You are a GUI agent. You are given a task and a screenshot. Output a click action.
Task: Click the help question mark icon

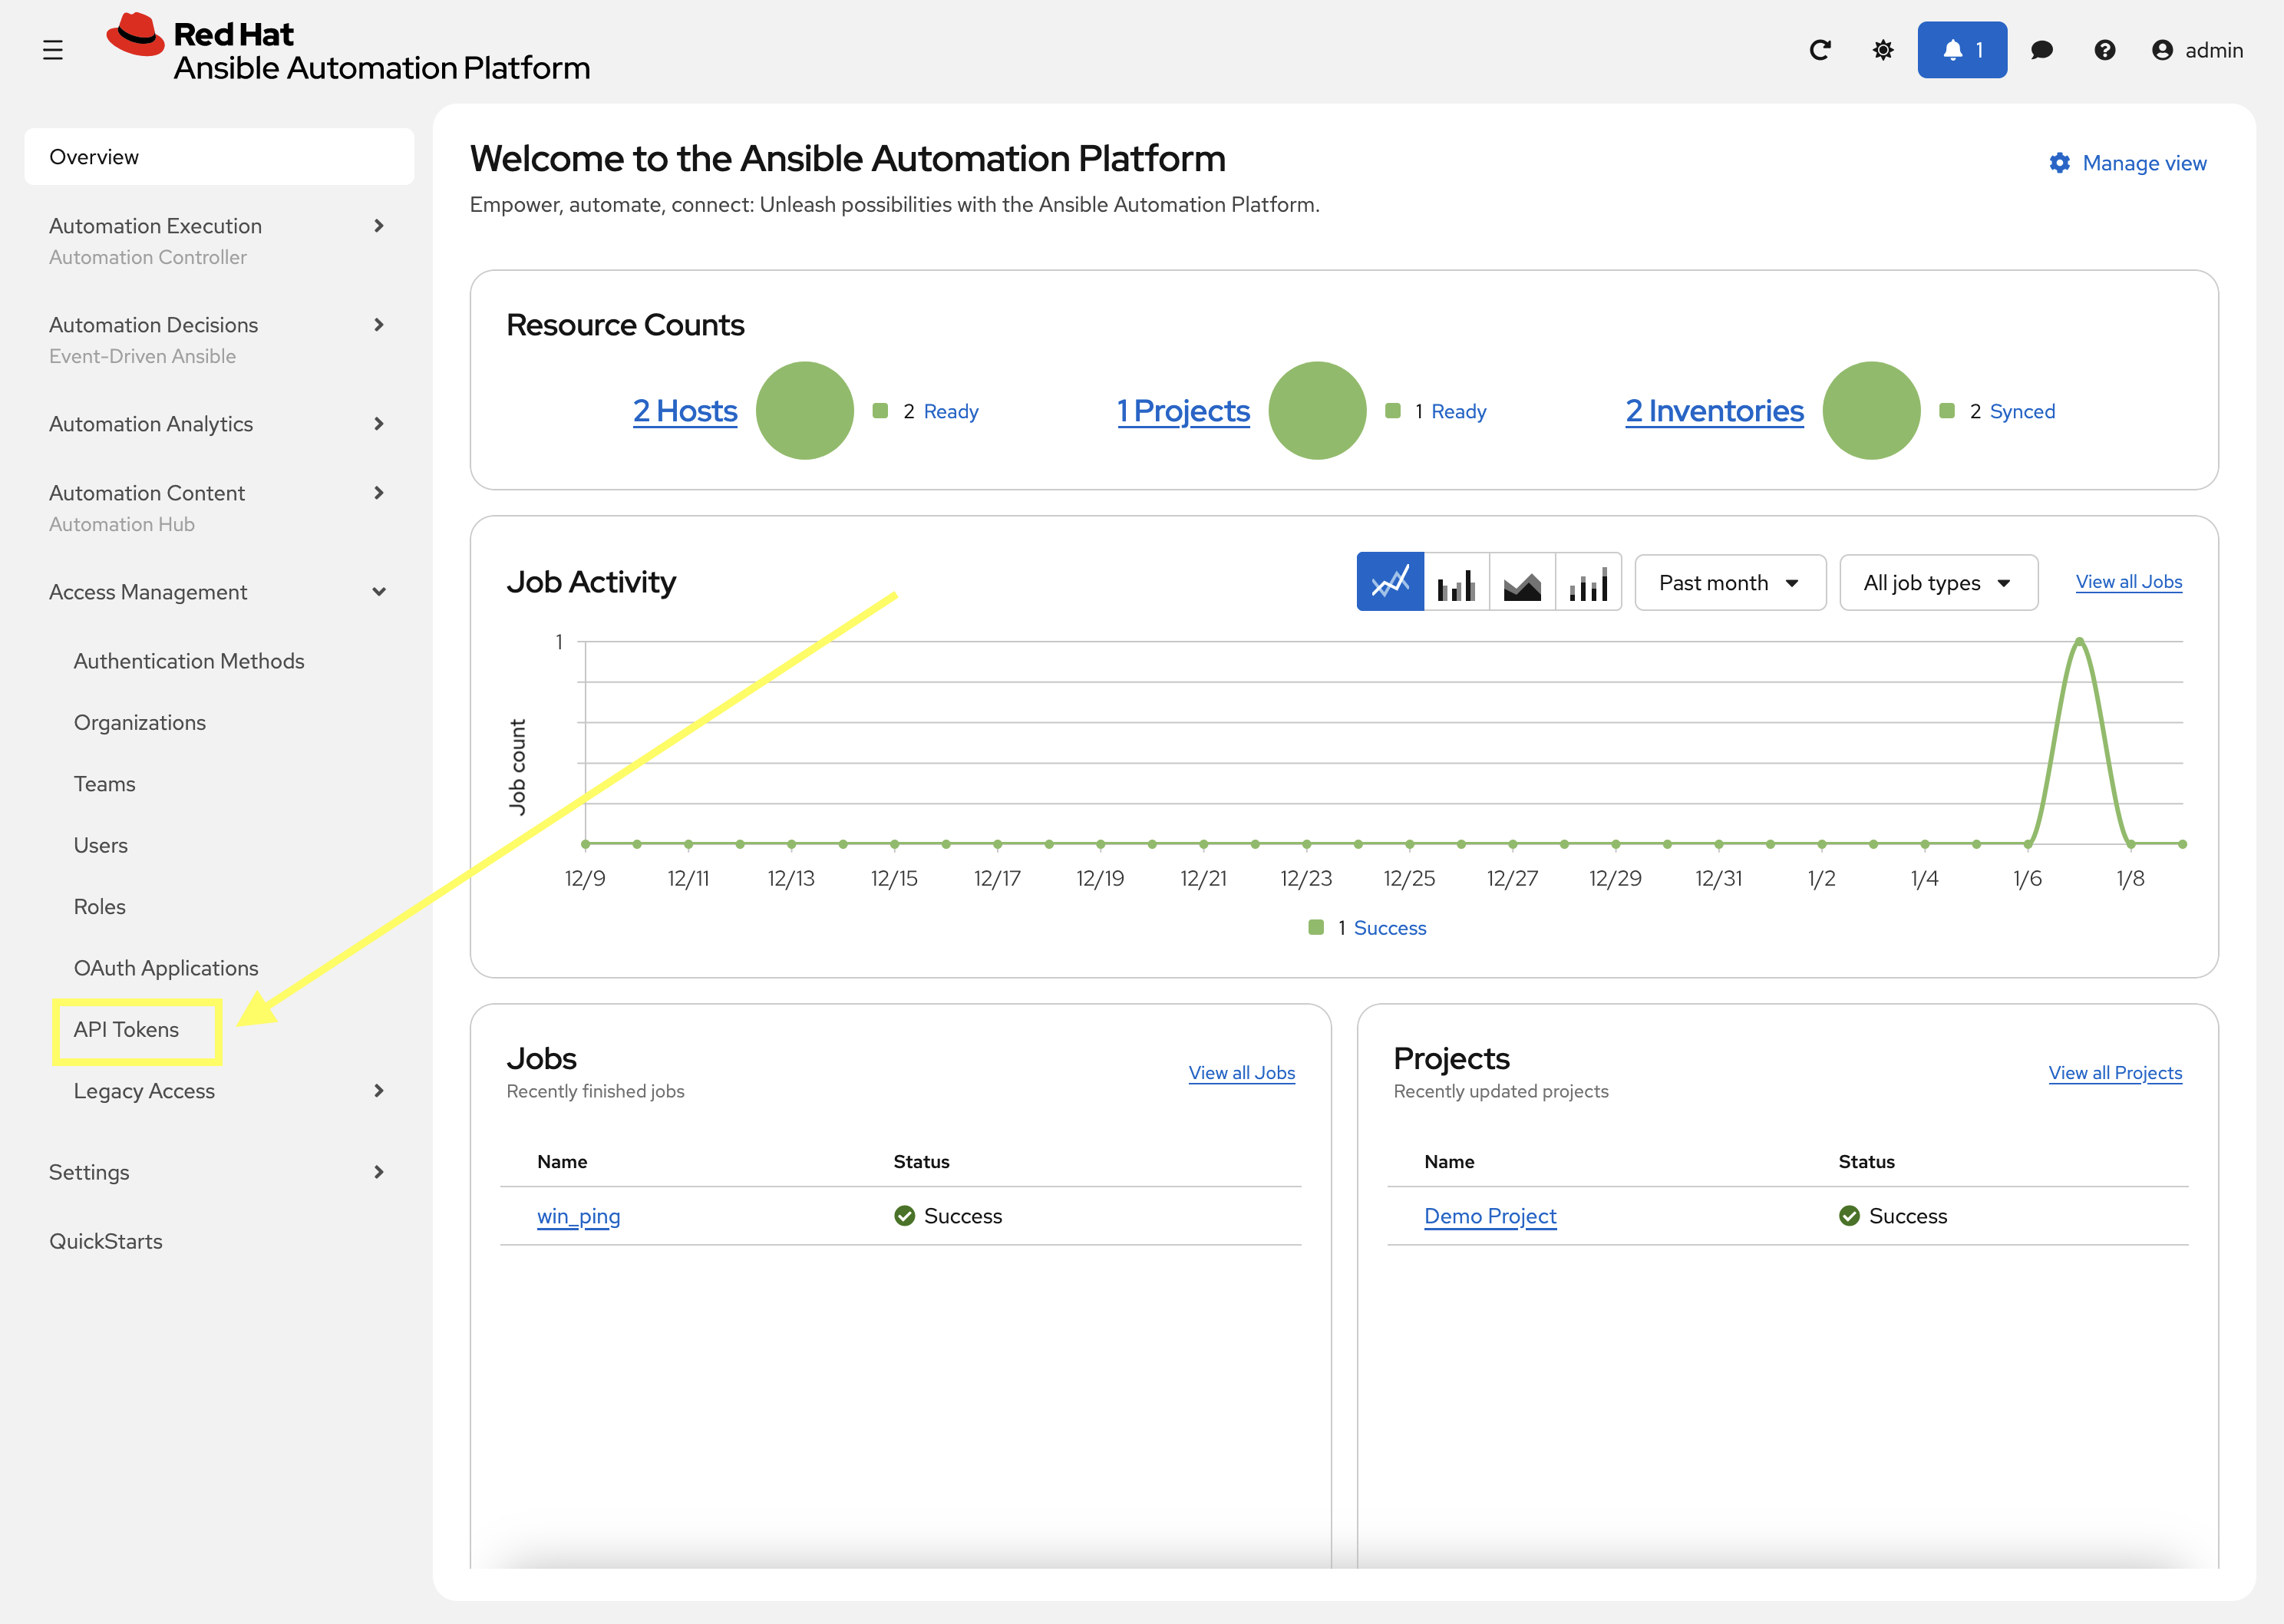pos(2104,50)
